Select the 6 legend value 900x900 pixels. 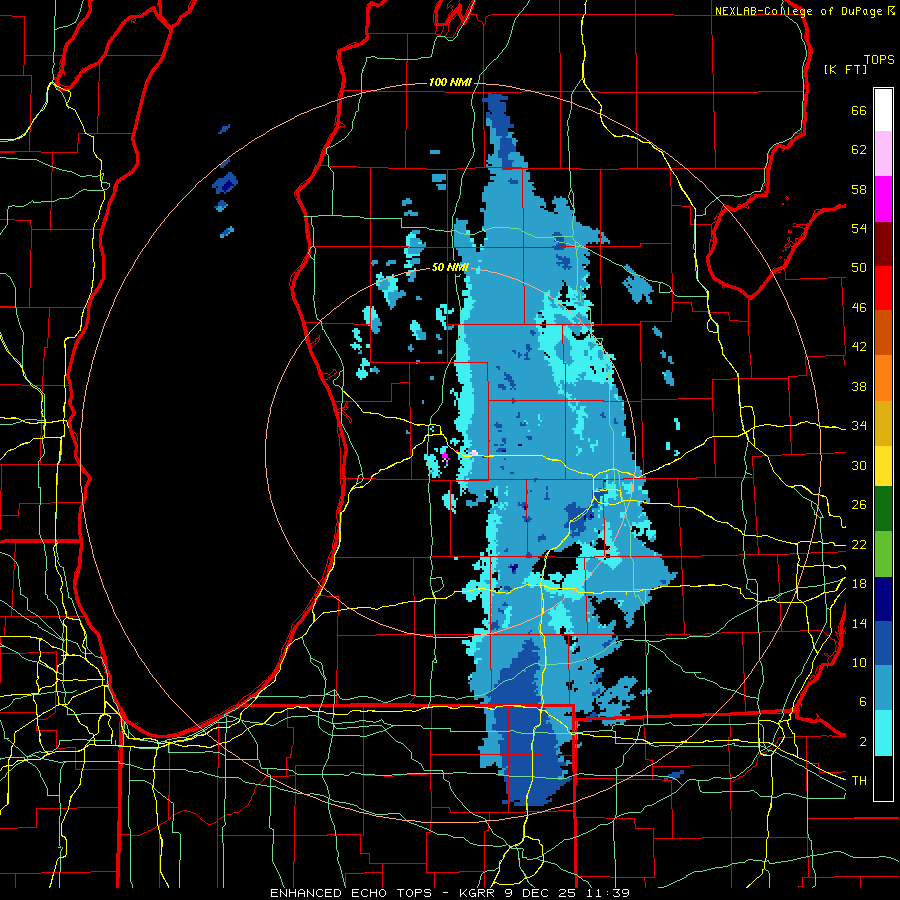(x=862, y=702)
